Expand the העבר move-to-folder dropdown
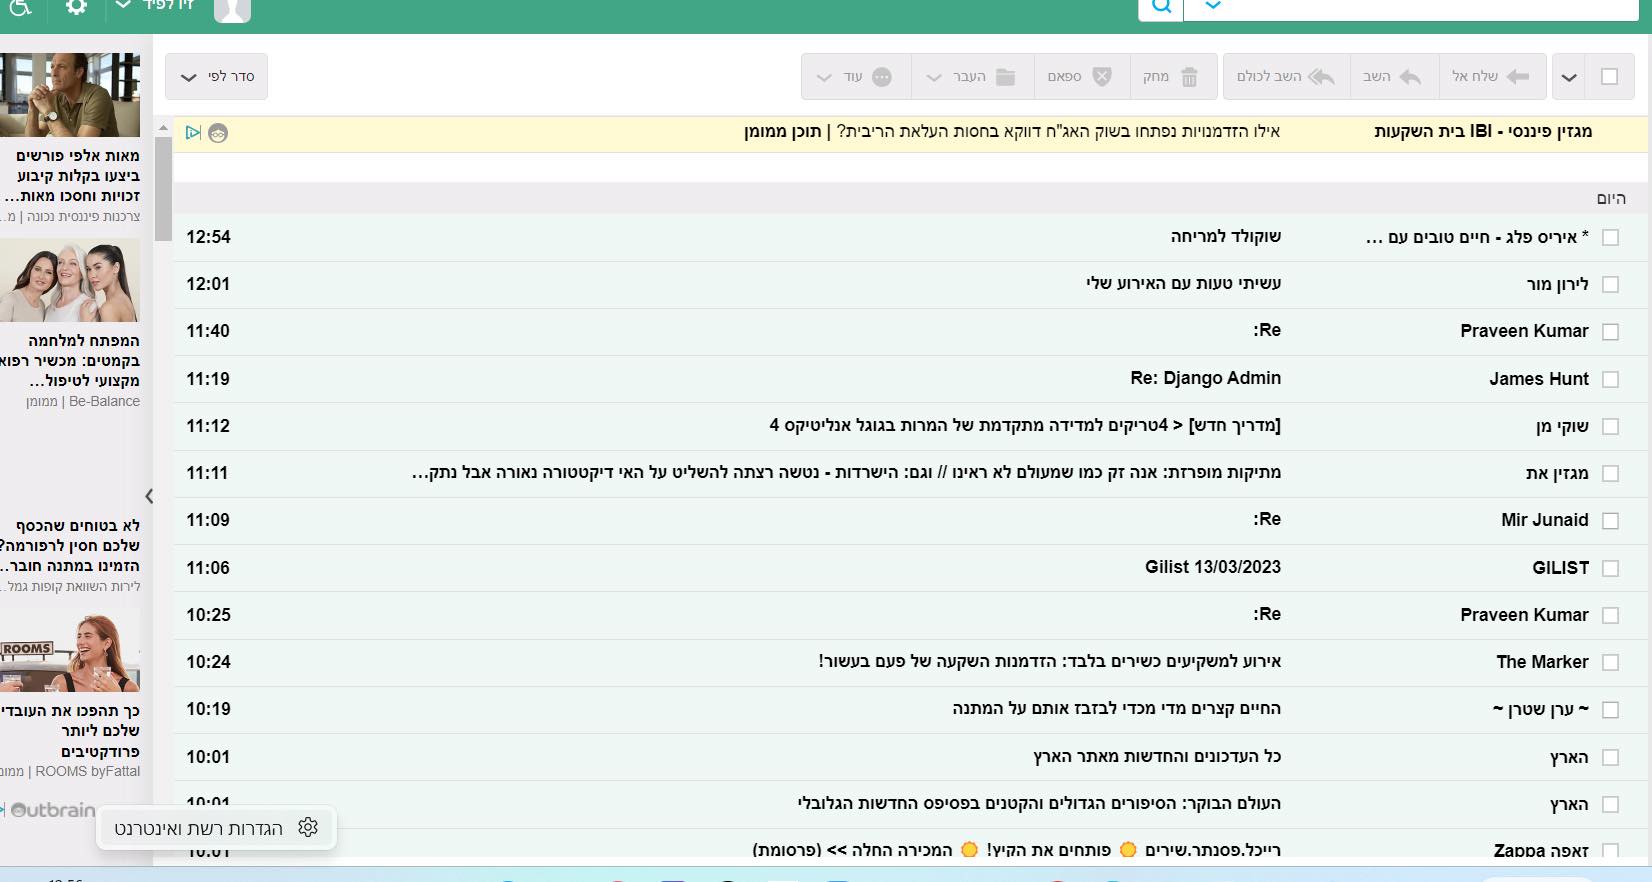This screenshot has height=882, width=1652. point(934,77)
